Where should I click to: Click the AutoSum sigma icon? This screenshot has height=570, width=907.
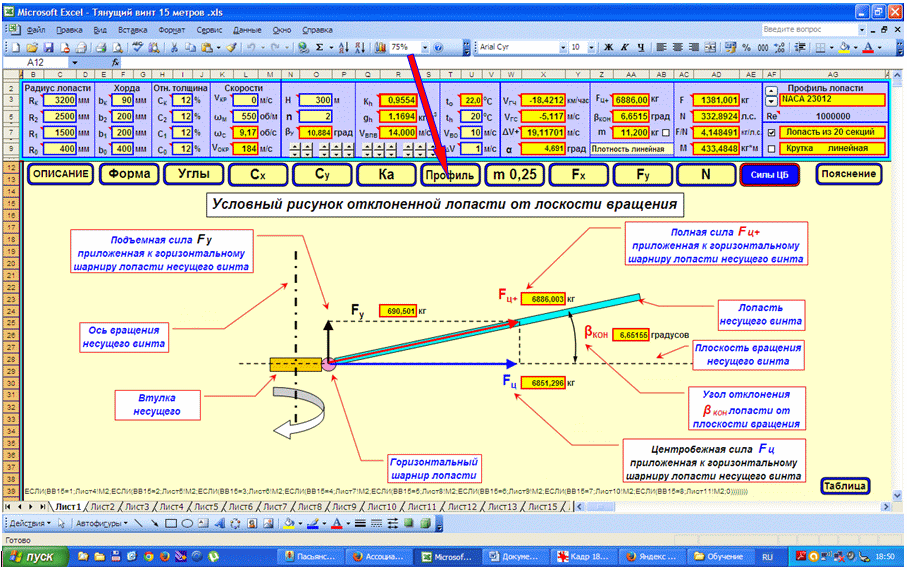[319, 47]
